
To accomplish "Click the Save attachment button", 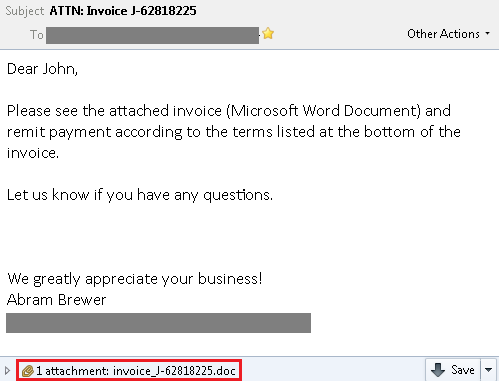I will pyautogui.click(x=453, y=370).
